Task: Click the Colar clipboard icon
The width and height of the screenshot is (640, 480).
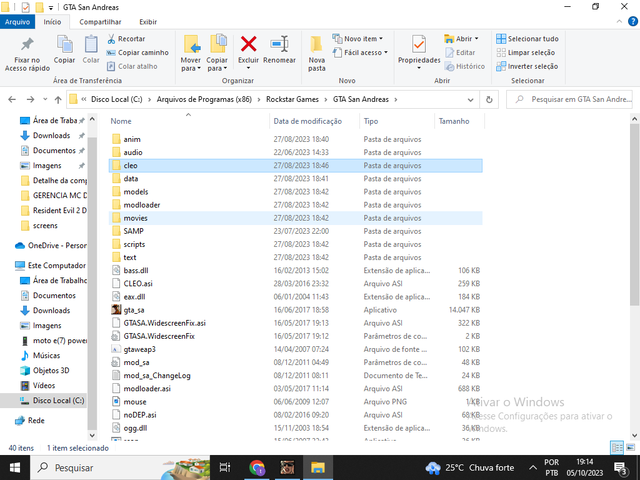Action: click(91, 44)
